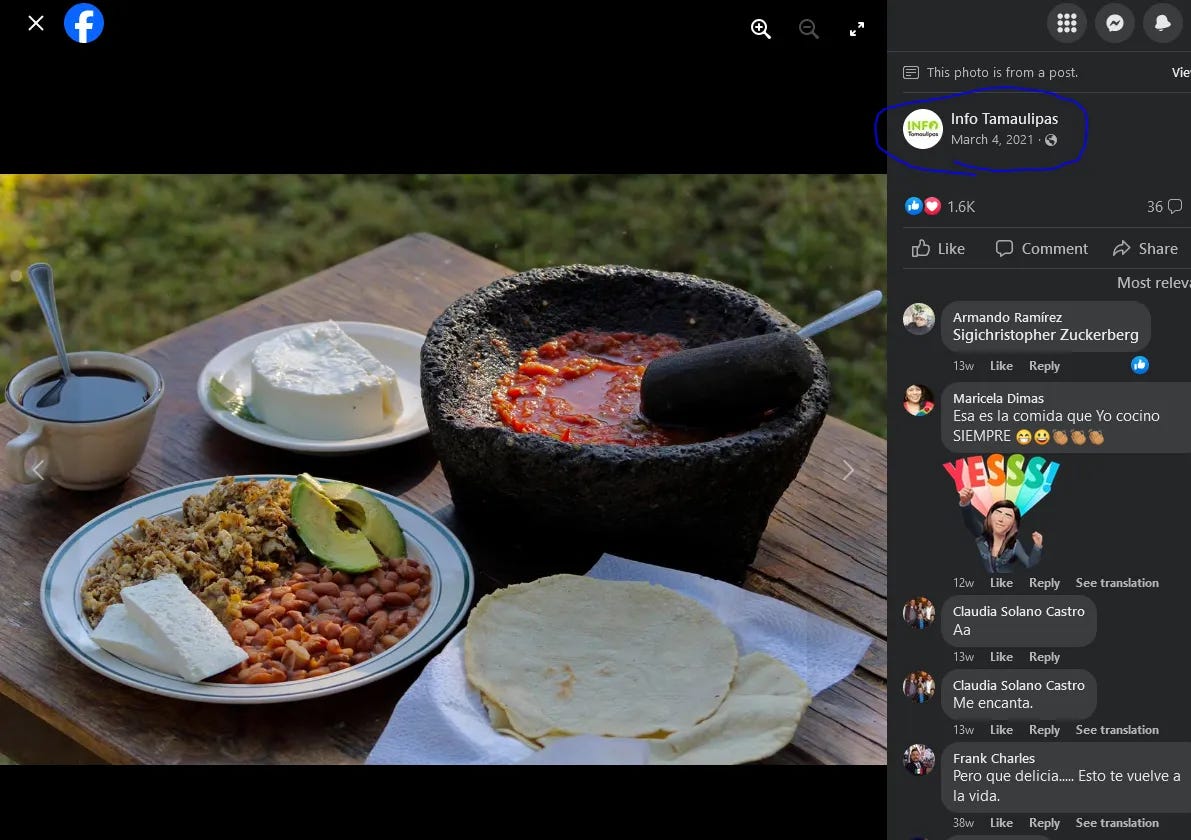Image resolution: width=1191 pixels, height=840 pixels.
Task: Show the 36 comments count
Action: click(1164, 207)
